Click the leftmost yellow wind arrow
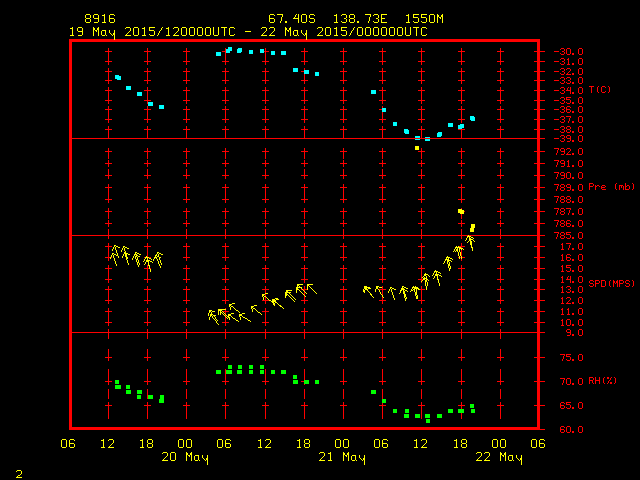This screenshot has width=640, height=480. pos(114,253)
